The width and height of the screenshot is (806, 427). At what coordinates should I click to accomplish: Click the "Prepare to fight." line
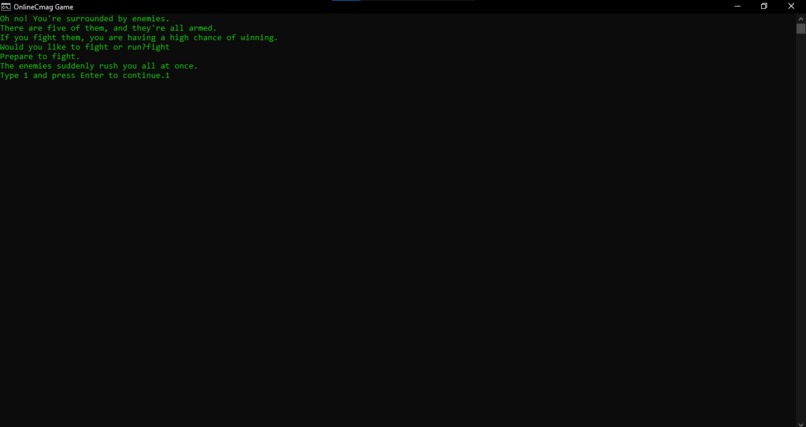(40, 57)
